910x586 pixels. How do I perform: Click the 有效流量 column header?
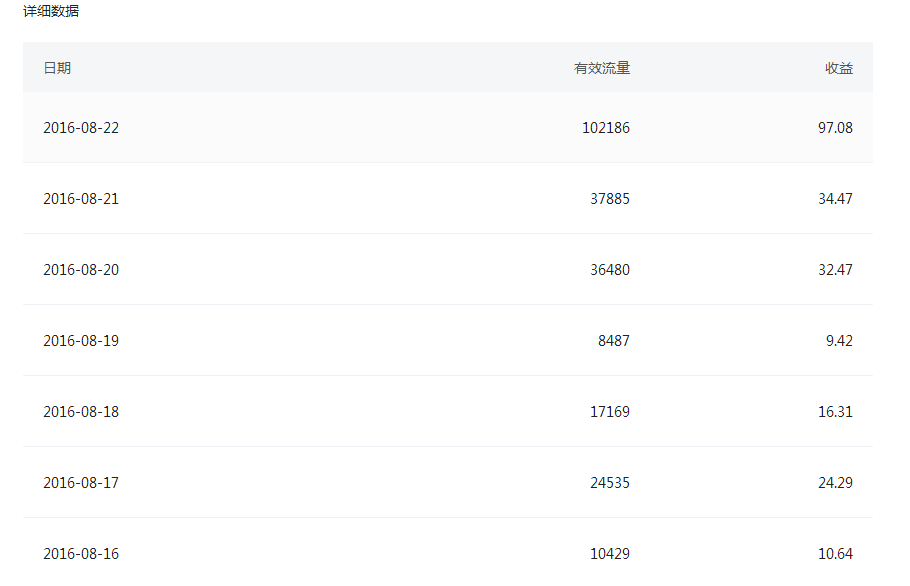[602, 68]
